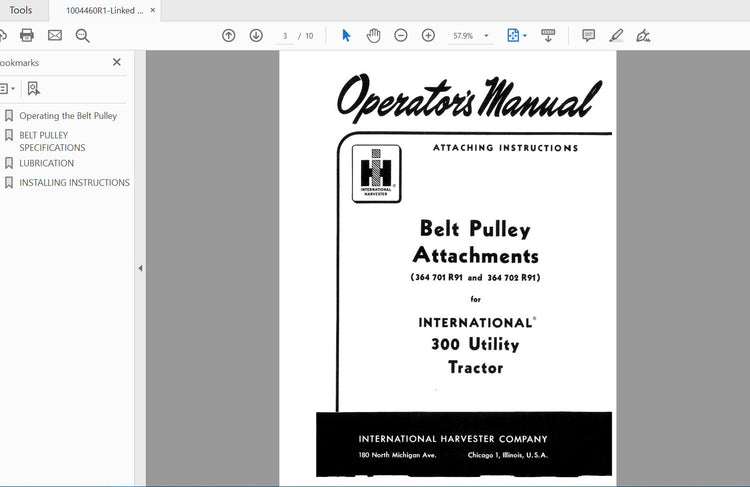Click the 'Chicago 1, Illinois, U.S.A.' text
The height and width of the screenshot is (487, 750).
pos(507,455)
